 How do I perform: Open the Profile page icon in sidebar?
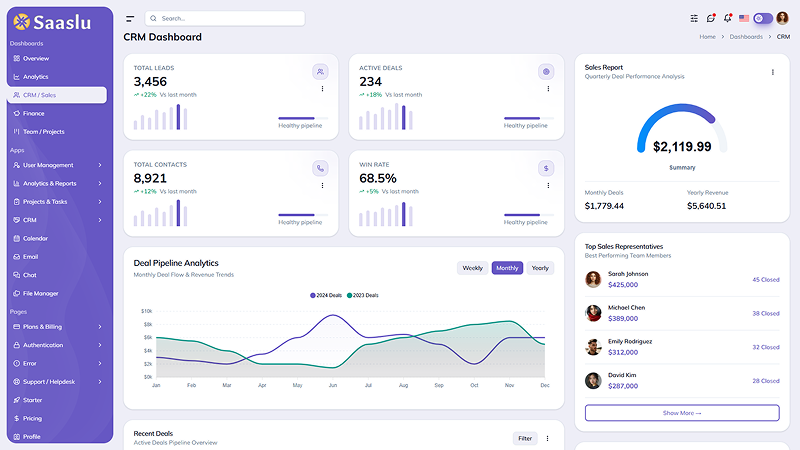[16, 437]
